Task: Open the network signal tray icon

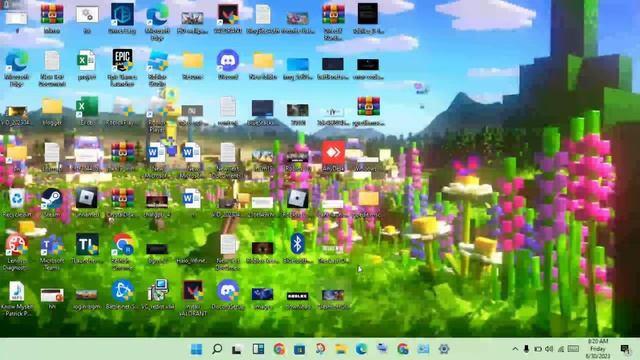Action: coord(560,349)
